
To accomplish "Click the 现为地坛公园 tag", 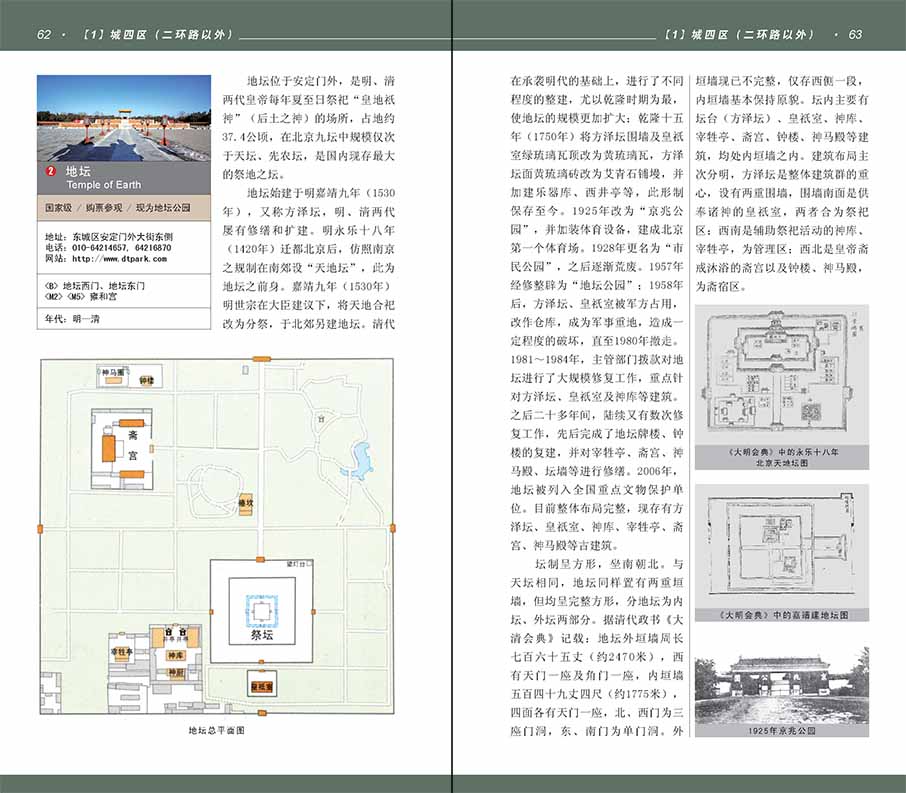I will pyautogui.click(x=163, y=207).
